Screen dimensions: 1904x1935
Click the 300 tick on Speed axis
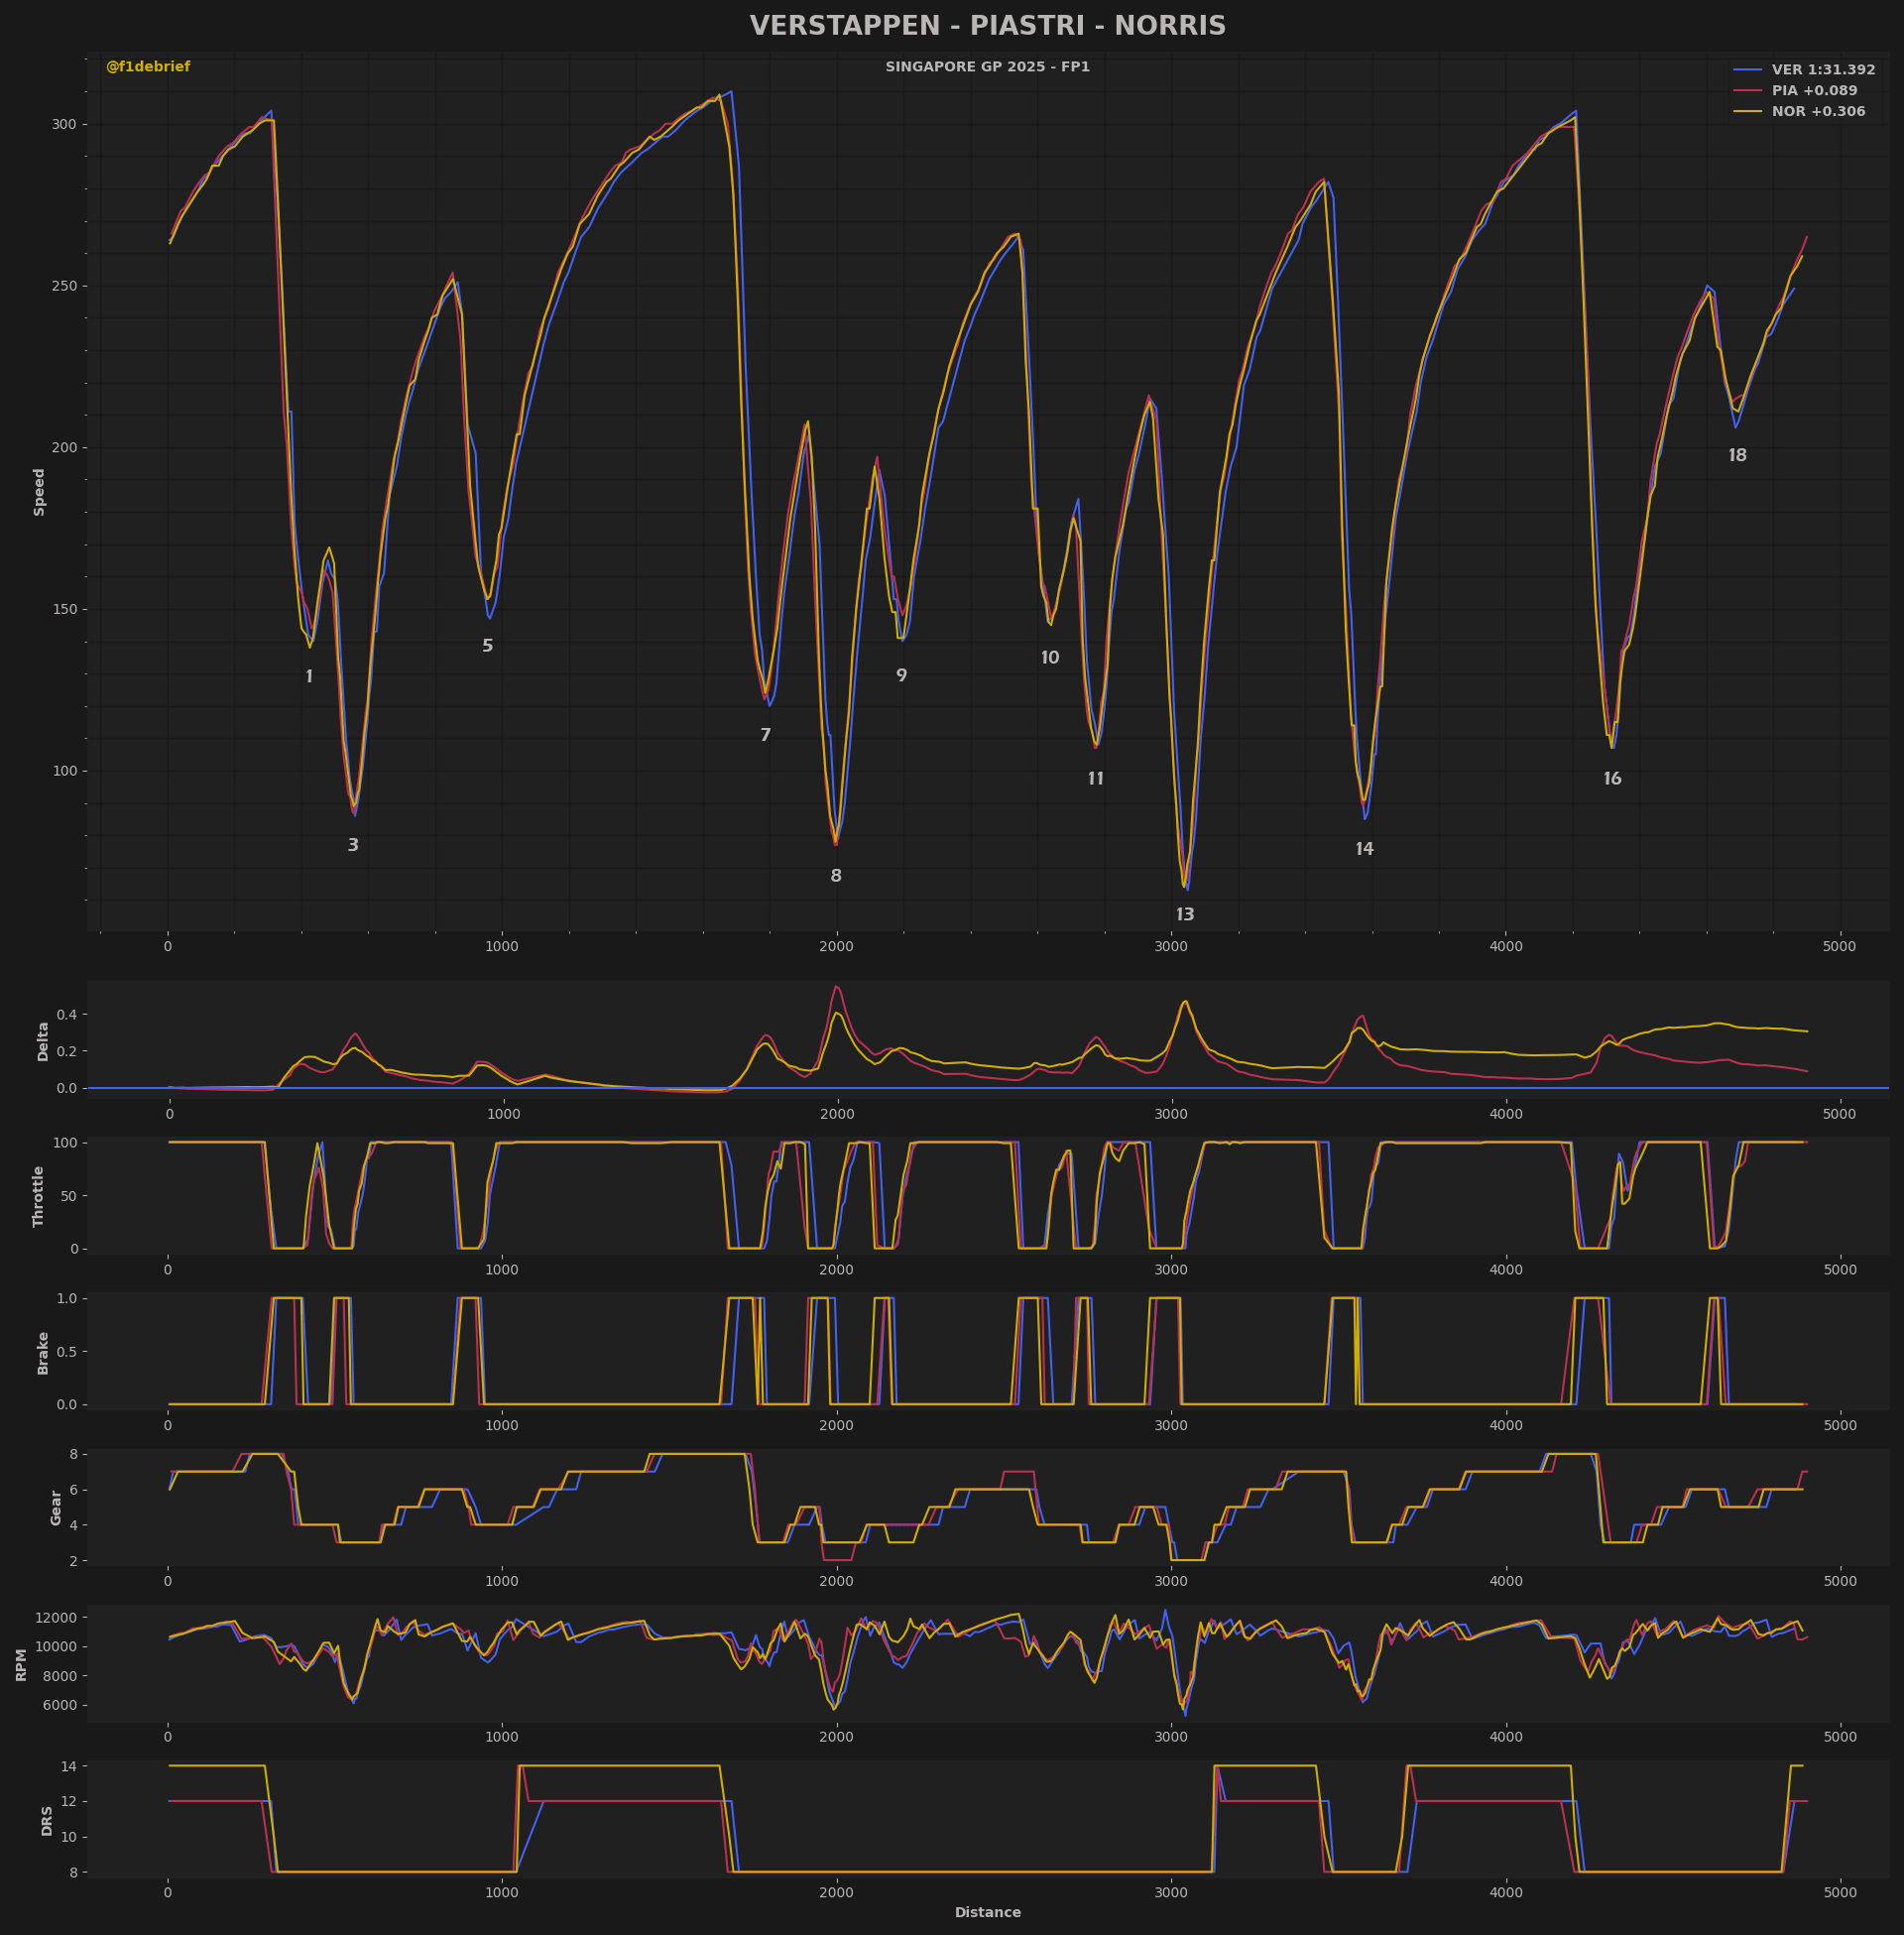(x=63, y=124)
